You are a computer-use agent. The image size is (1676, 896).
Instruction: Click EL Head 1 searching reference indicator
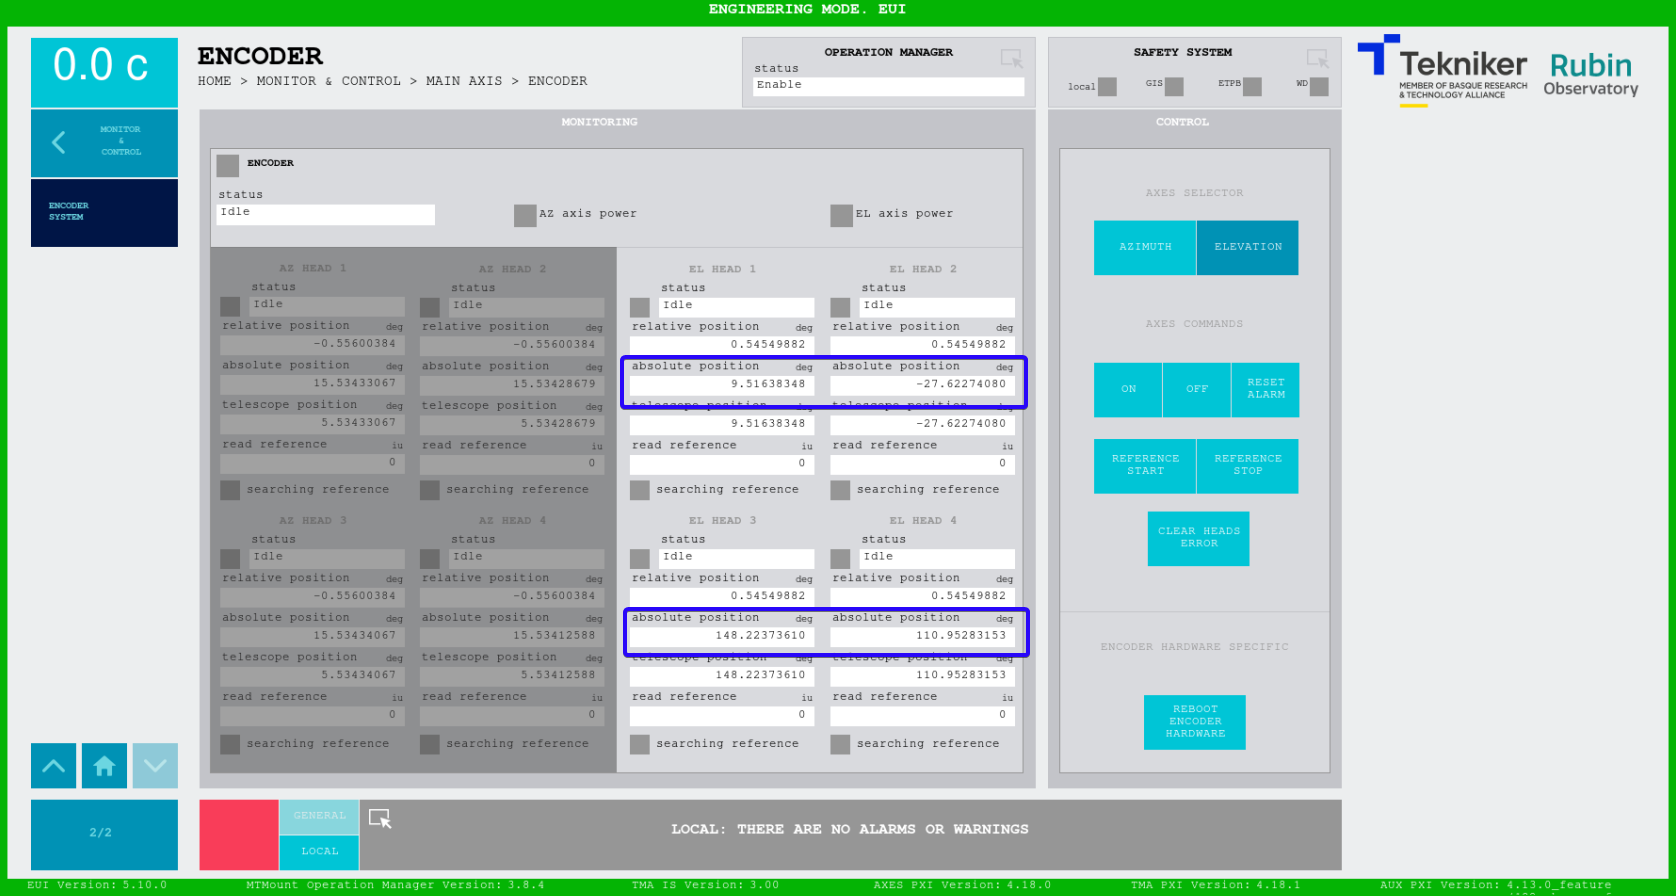point(640,490)
